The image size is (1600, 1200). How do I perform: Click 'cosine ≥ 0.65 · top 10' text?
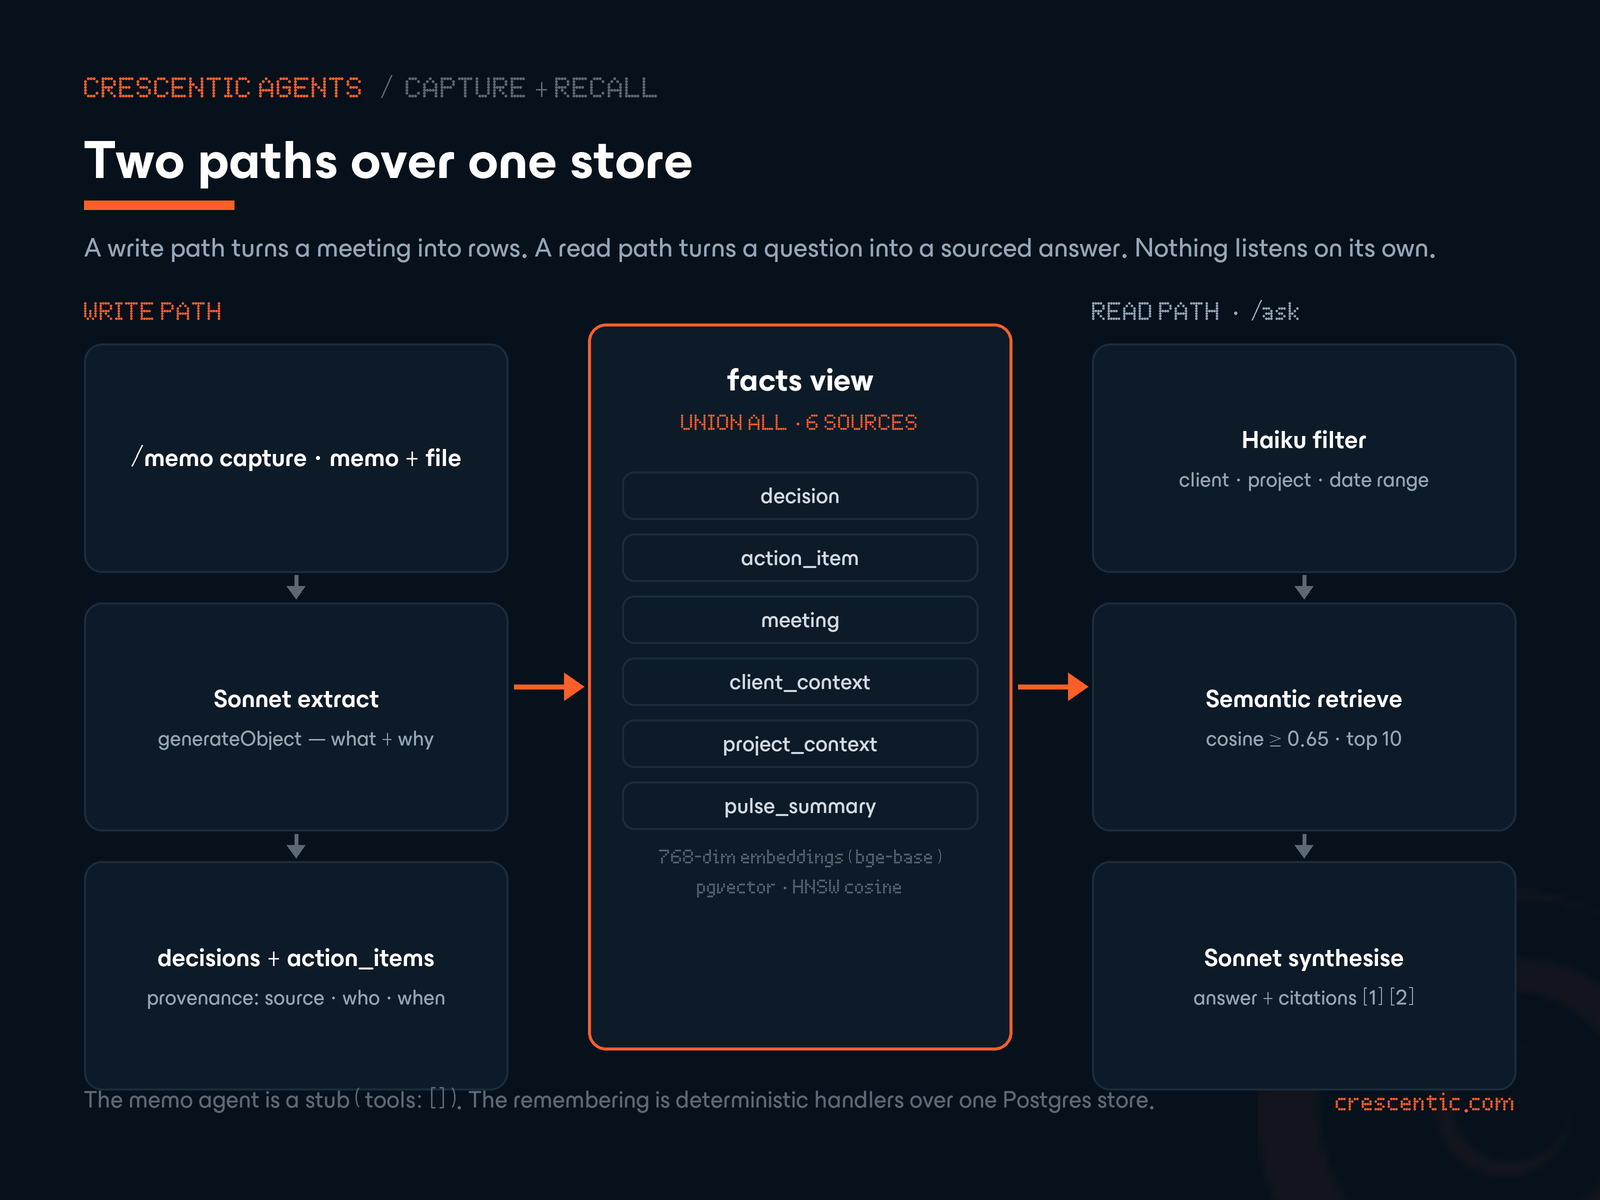pyautogui.click(x=1304, y=739)
